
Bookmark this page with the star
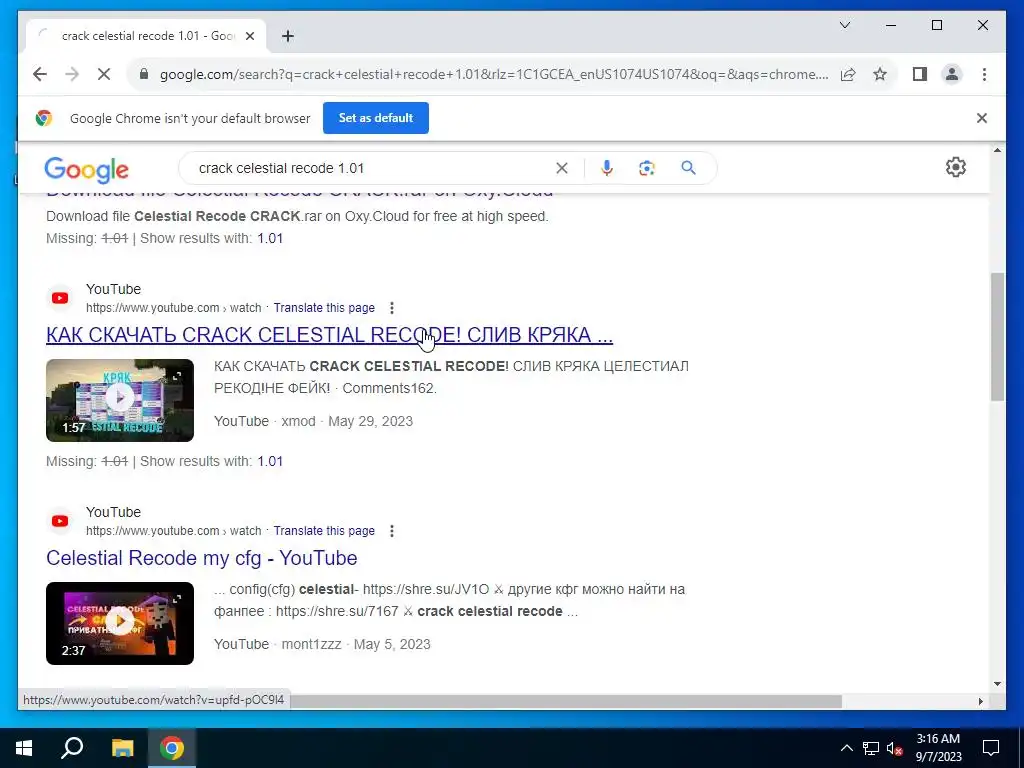pyautogui.click(x=880, y=74)
